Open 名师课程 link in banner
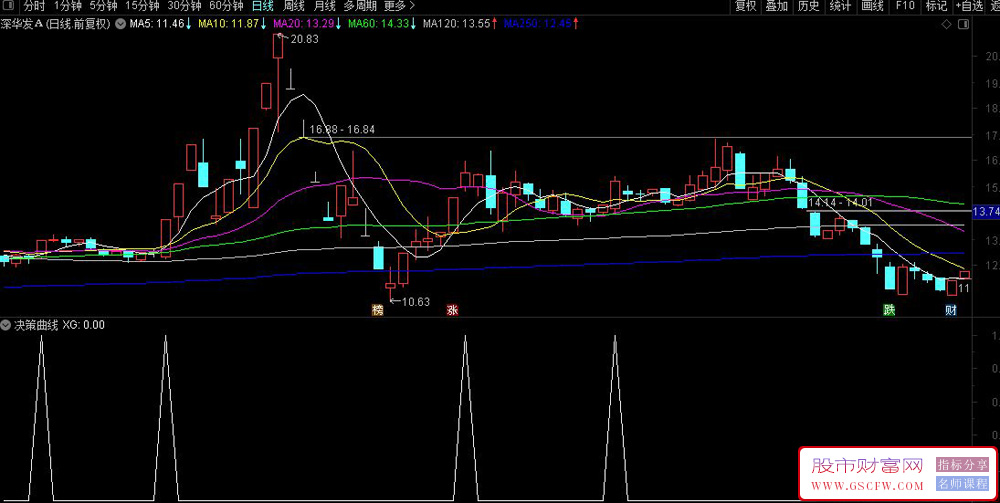The width and height of the screenshot is (1000, 503). 962,483
